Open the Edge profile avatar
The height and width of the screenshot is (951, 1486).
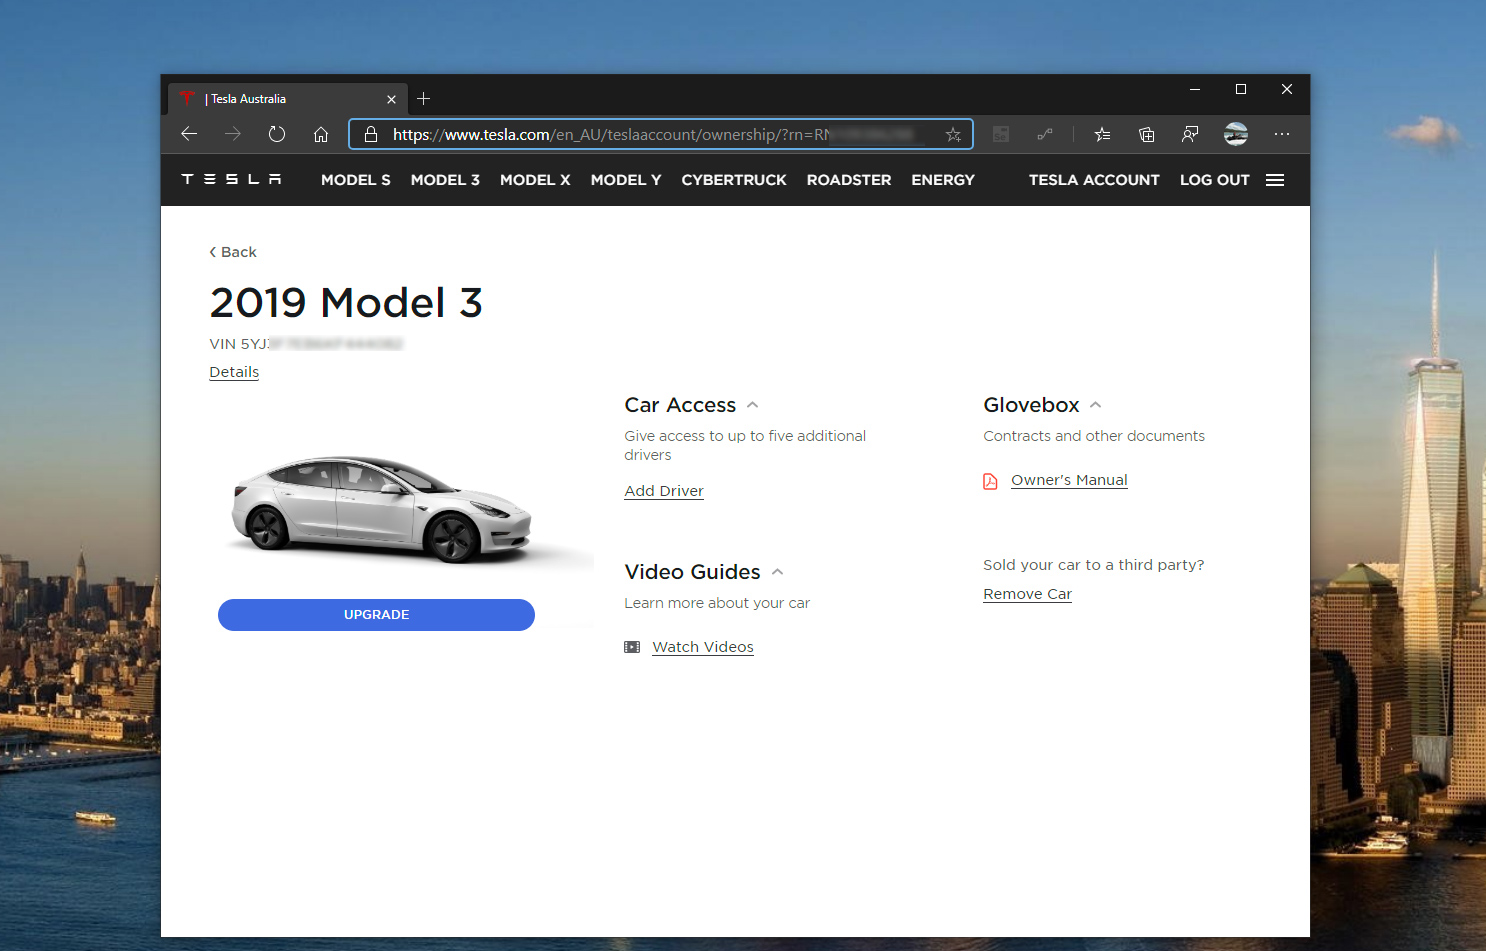[x=1235, y=134]
